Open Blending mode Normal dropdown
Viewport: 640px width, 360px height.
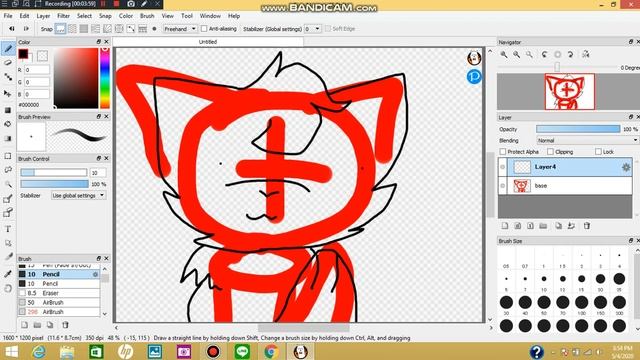(x=587, y=140)
